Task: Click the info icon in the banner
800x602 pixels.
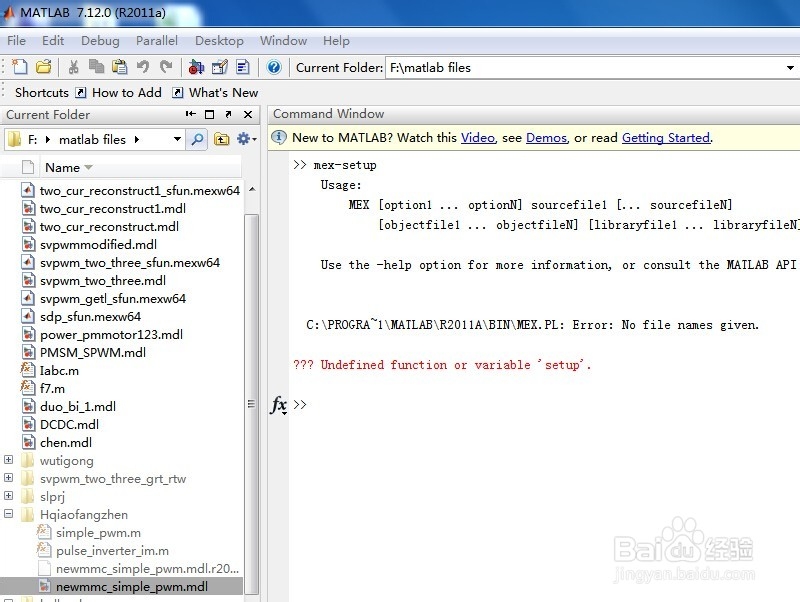Action: tap(279, 137)
